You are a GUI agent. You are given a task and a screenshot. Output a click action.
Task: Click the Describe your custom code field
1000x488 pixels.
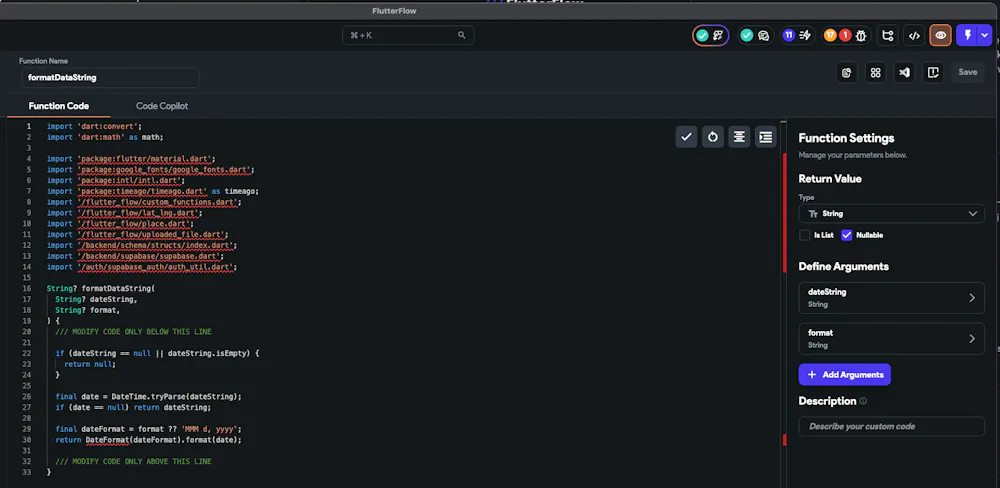tap(892, 426)
